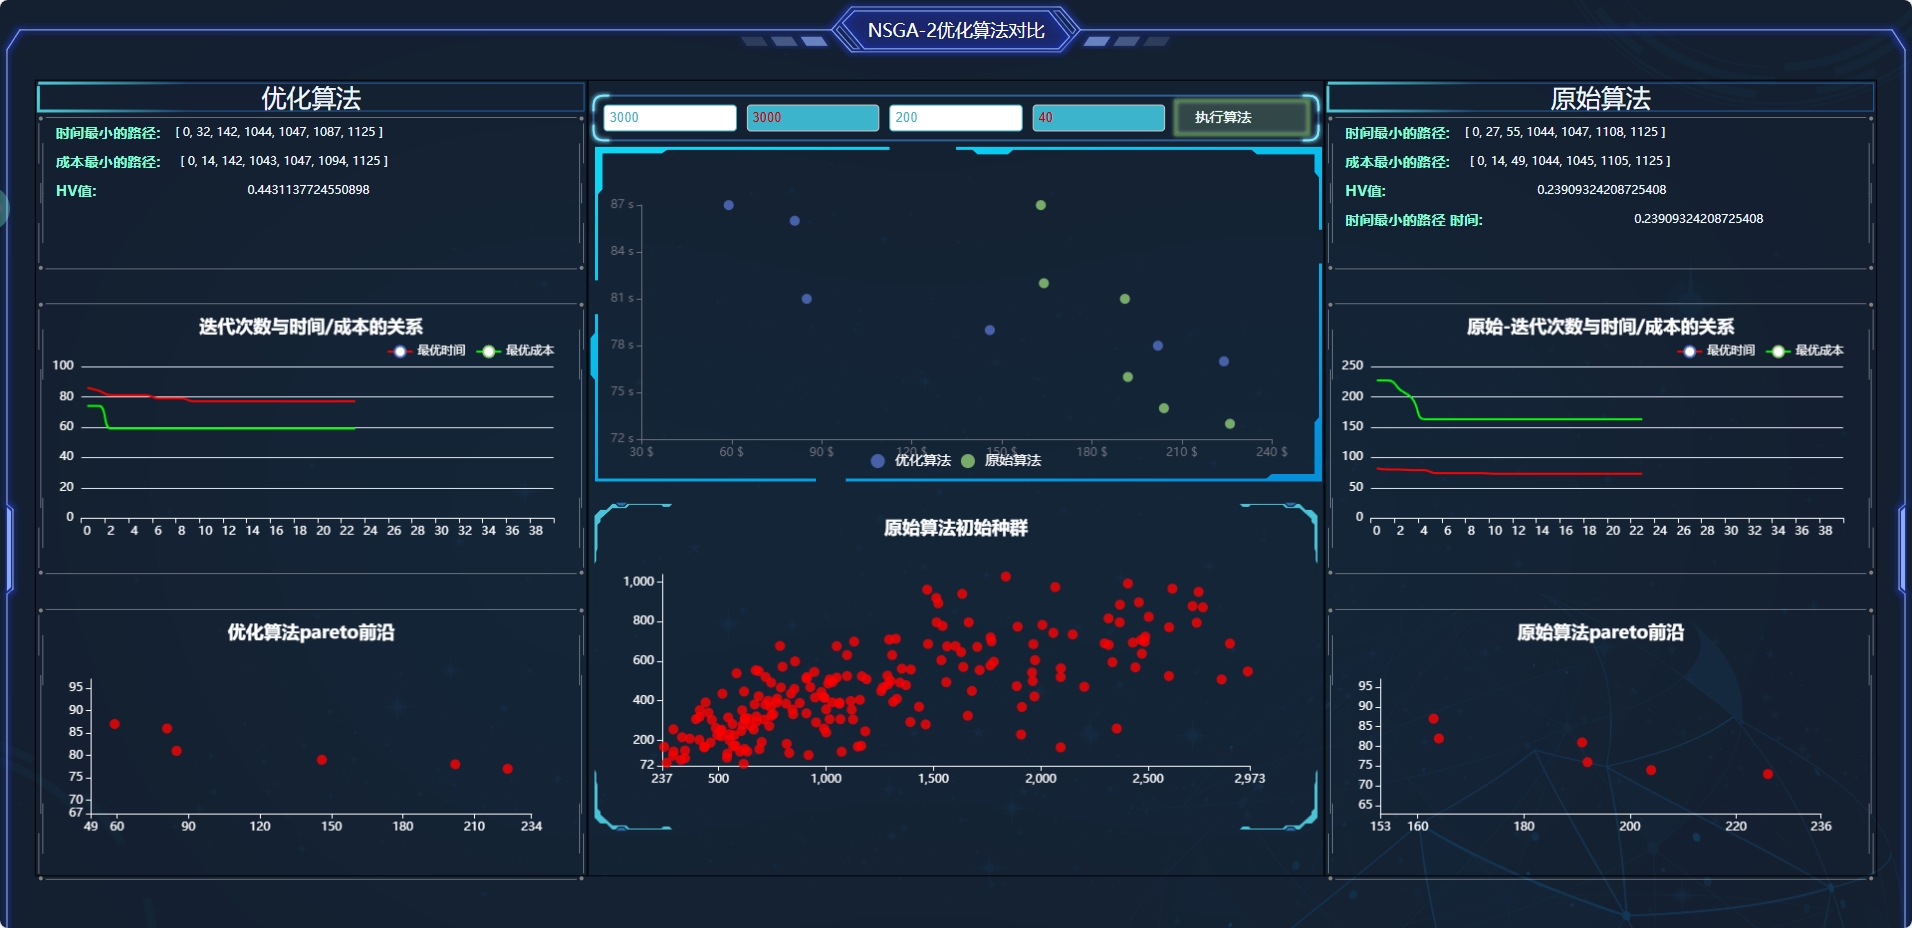This screenshot has width=1912, height=928.
Task: Click the path [ 0, 32, 142, 1044, 1047, 1087, 1125 ]
Action: click(279, 132)
